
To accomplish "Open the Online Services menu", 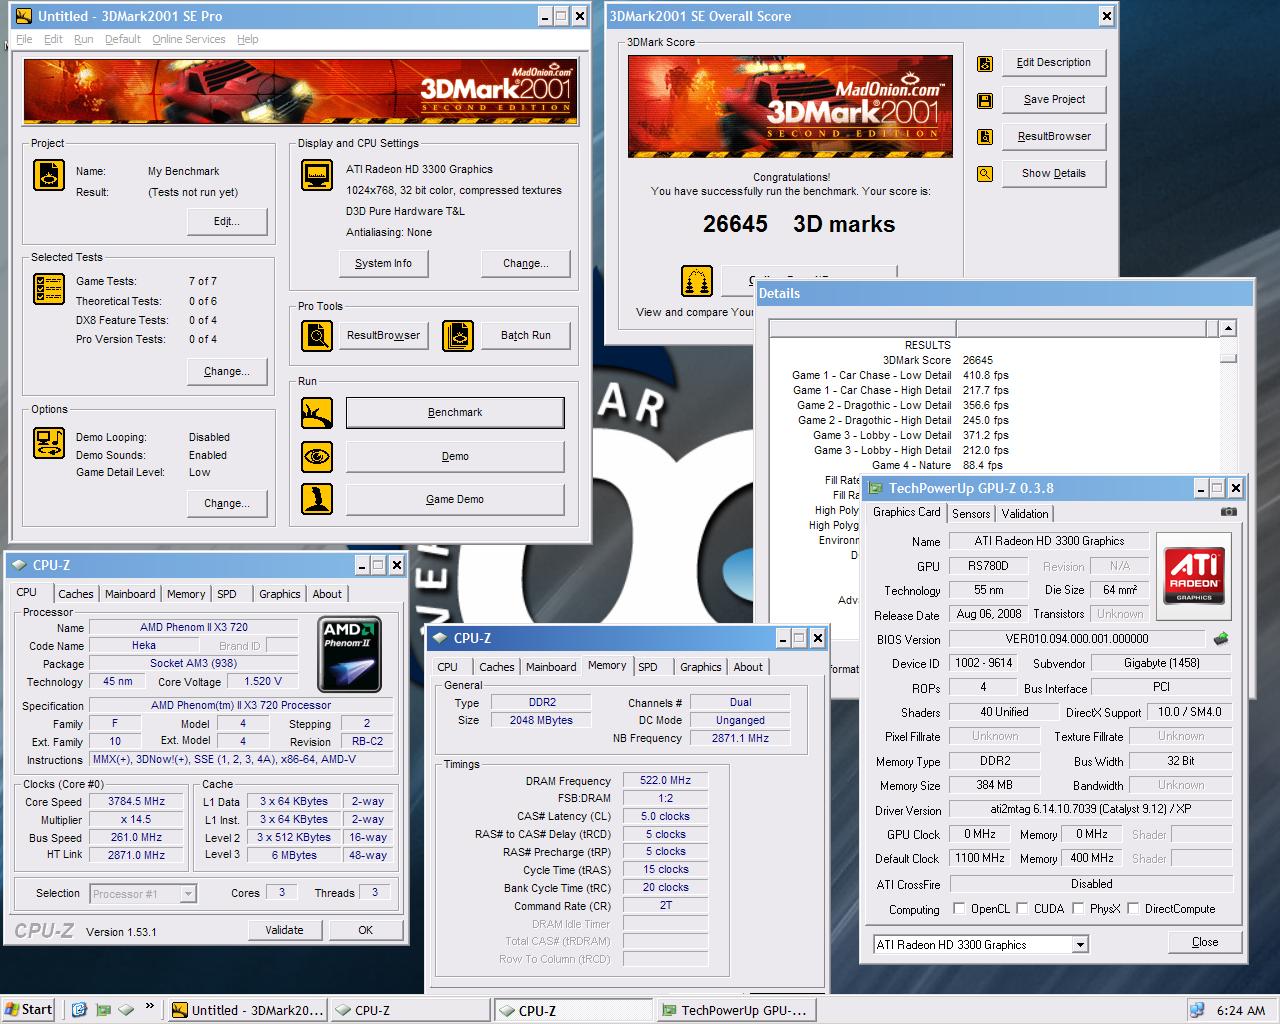I will tap(189, 39).
